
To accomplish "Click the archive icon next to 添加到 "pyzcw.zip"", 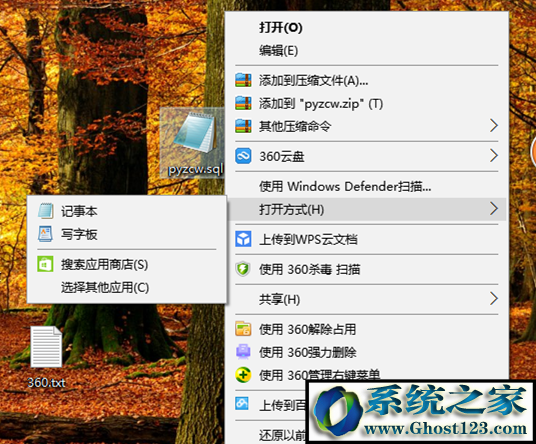I will (243, 103).
